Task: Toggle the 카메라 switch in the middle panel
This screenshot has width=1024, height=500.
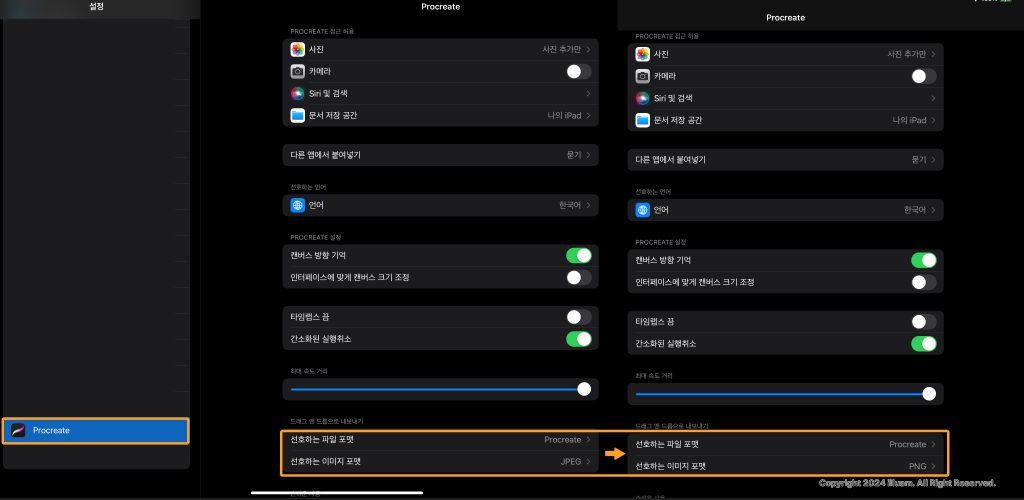Action: click(x=579, y=72)
